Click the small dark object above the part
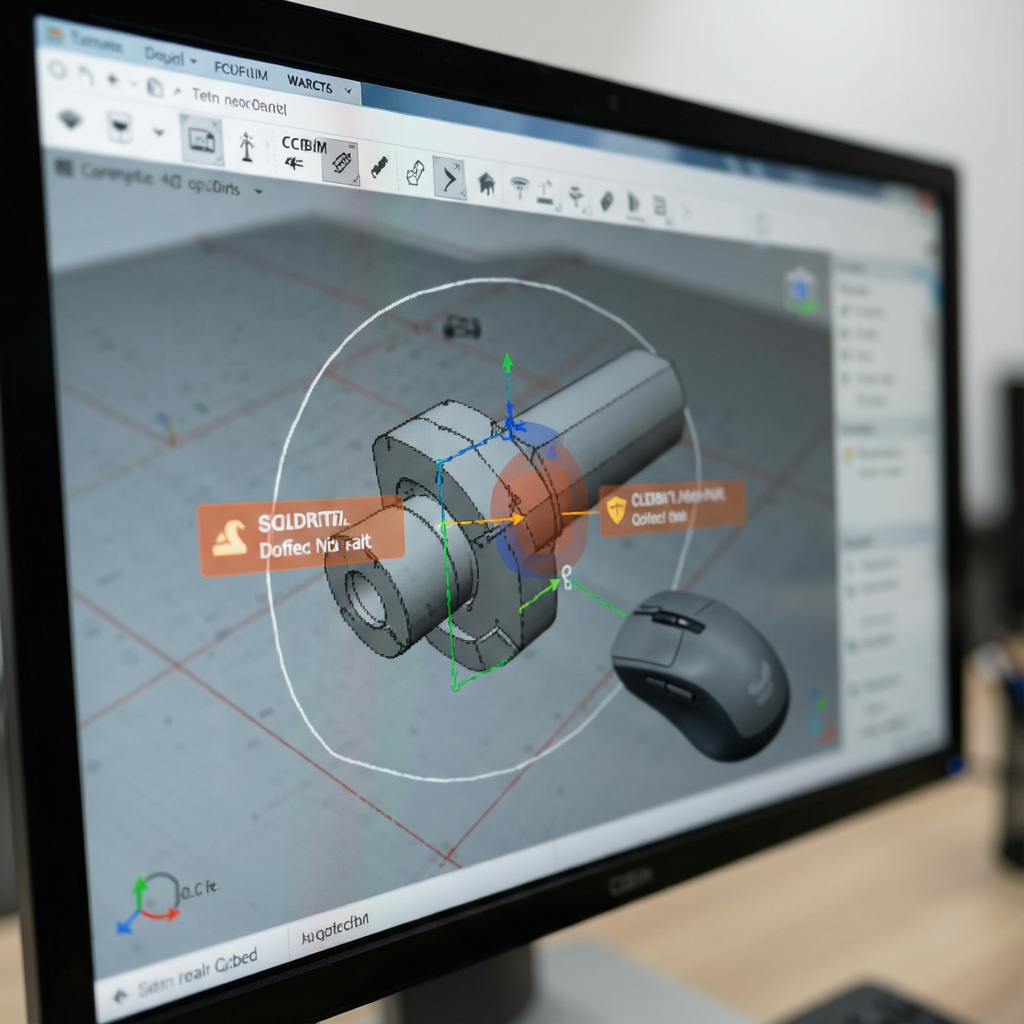 point(462,327)
